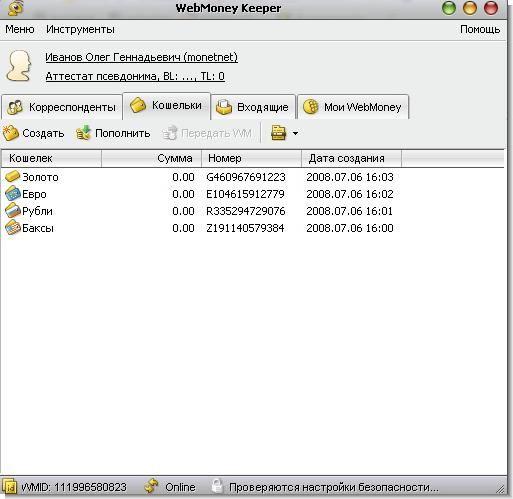513x499 pixels.
Task: Click the user avatar silhouette
Action: point(19,66)
